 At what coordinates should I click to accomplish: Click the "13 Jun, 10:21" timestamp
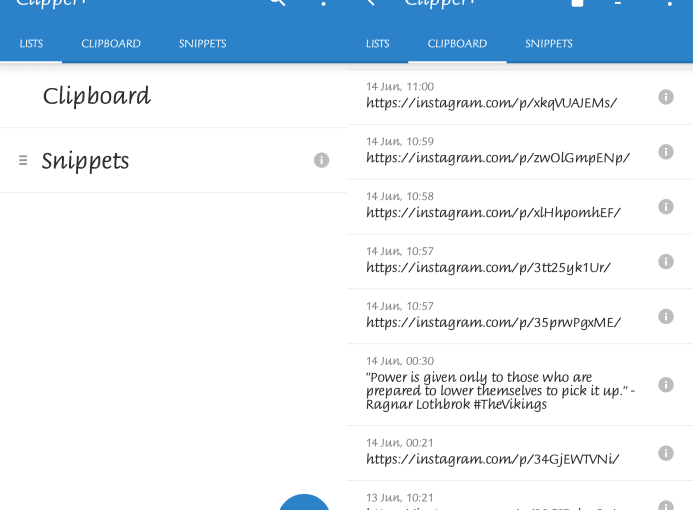tap(400, 498)
